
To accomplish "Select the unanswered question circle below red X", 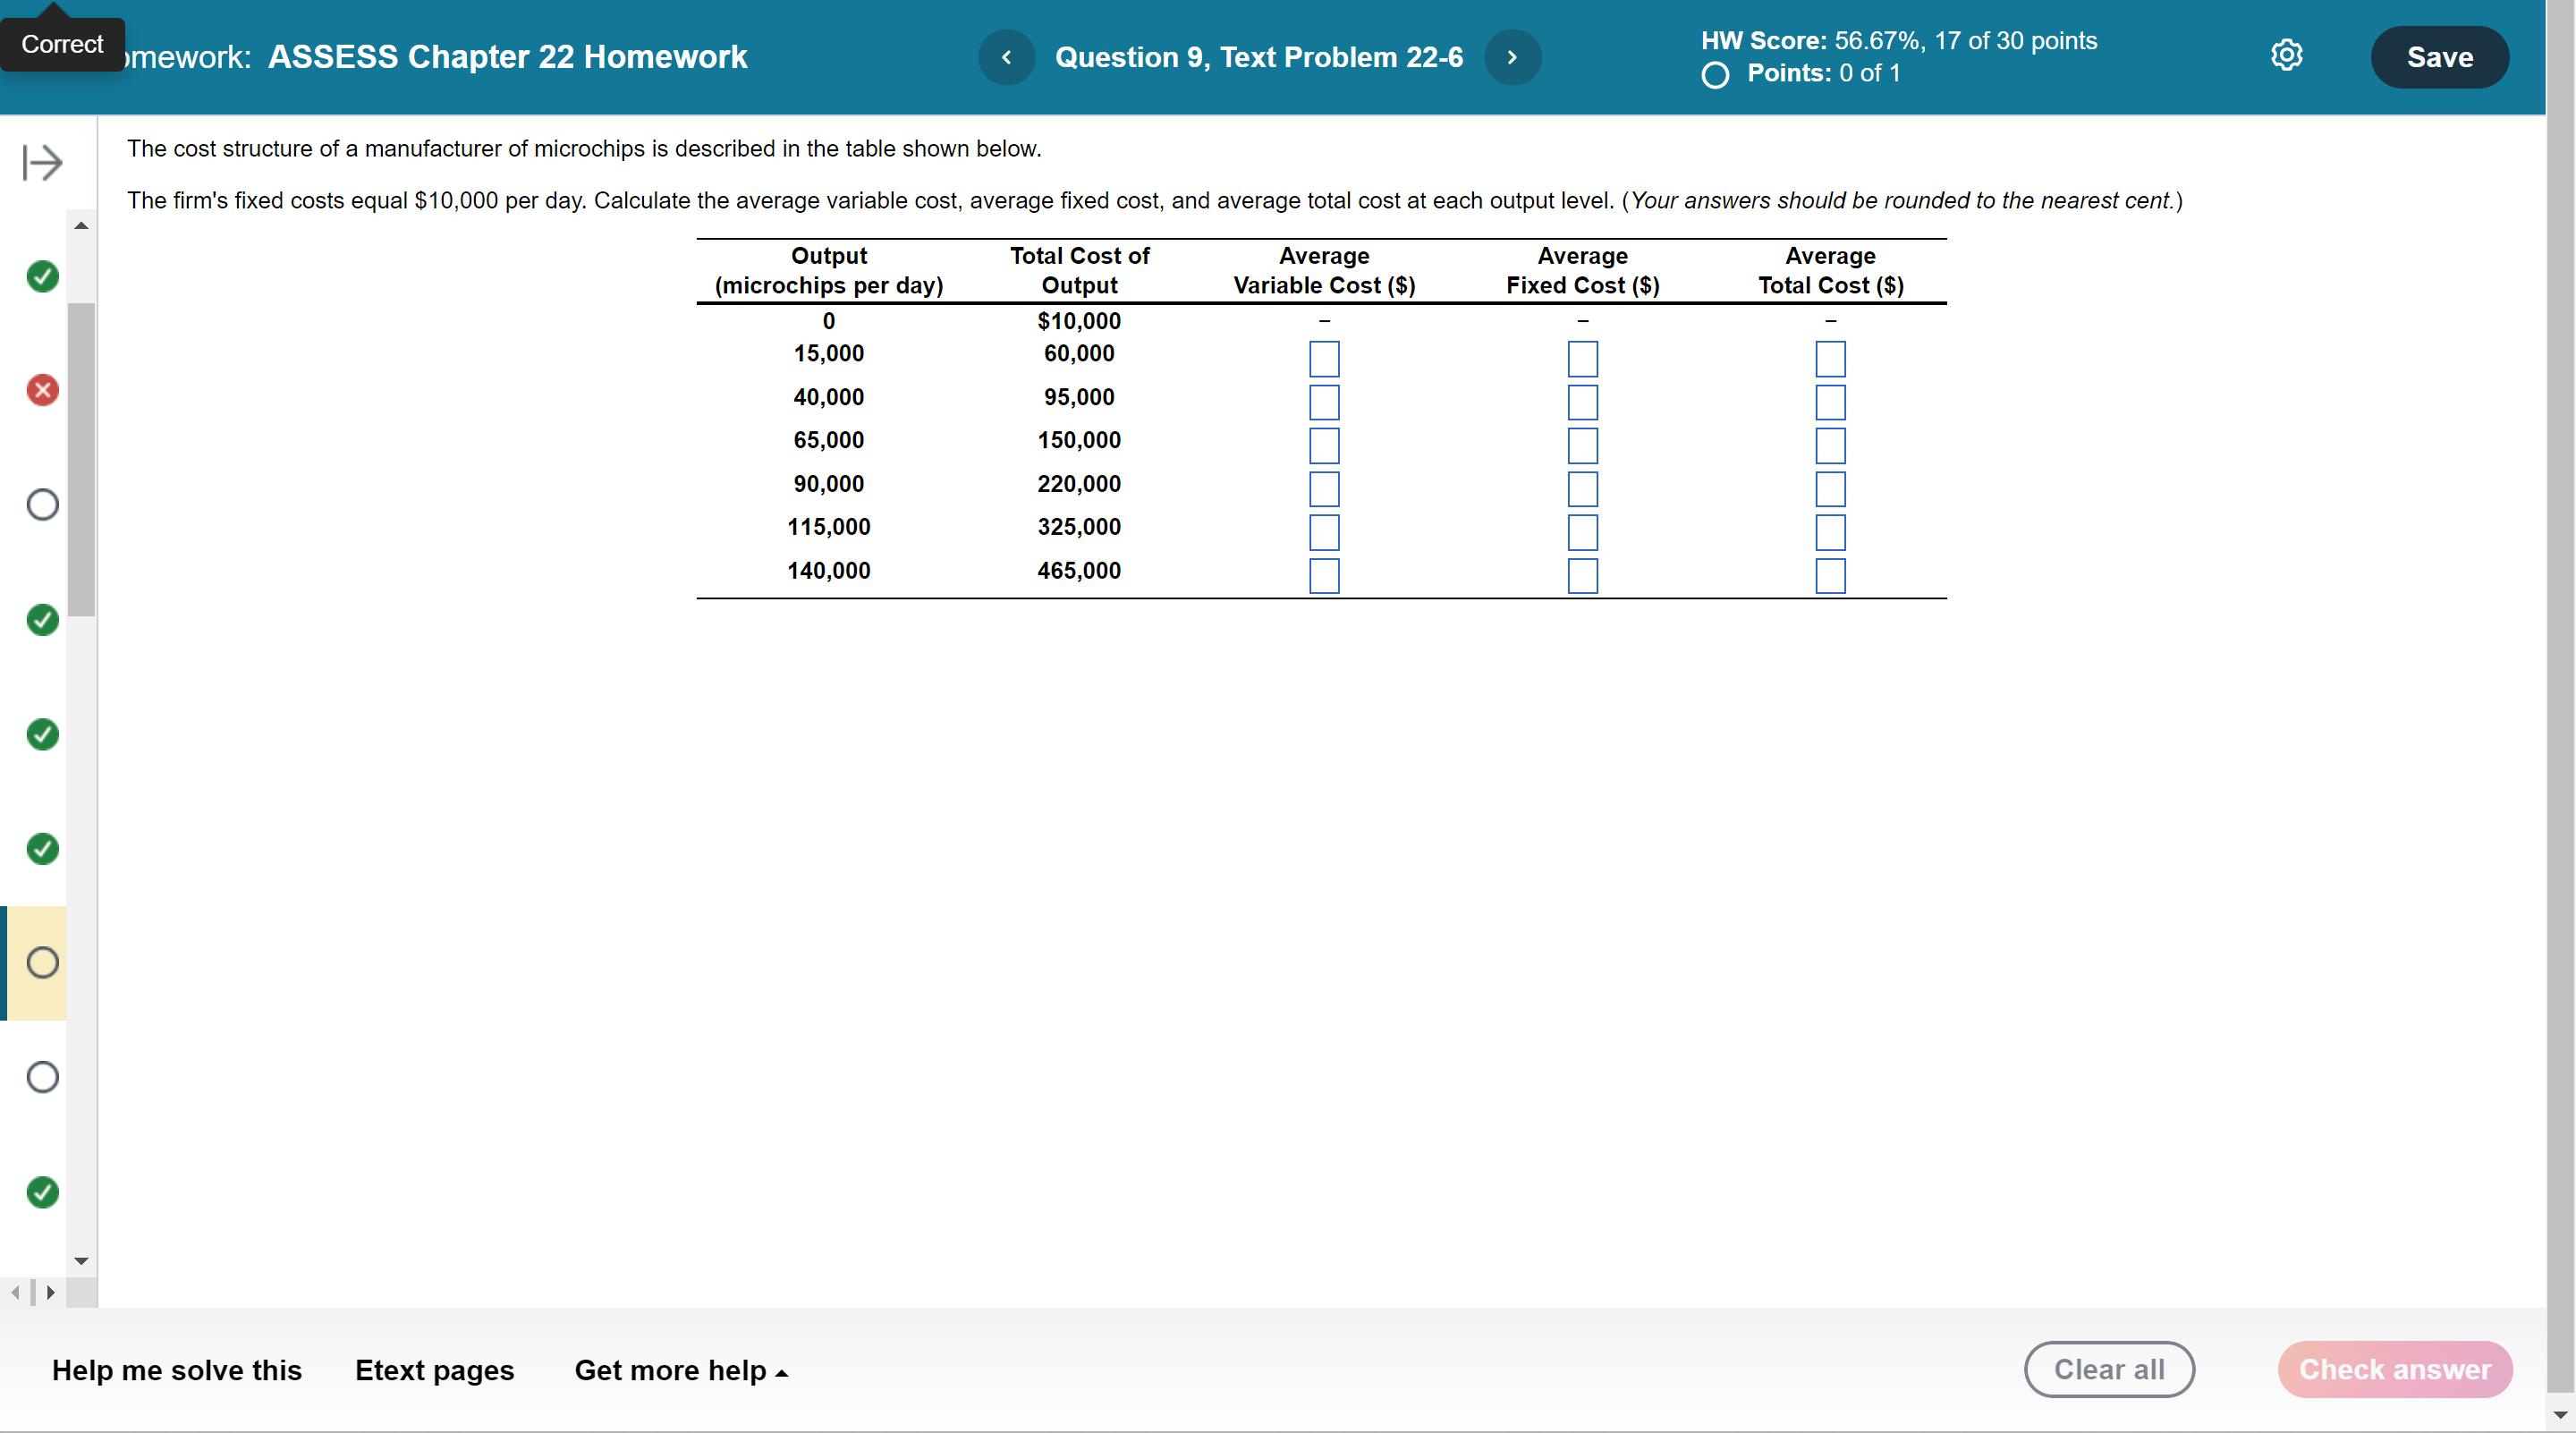I will (42, 504).
